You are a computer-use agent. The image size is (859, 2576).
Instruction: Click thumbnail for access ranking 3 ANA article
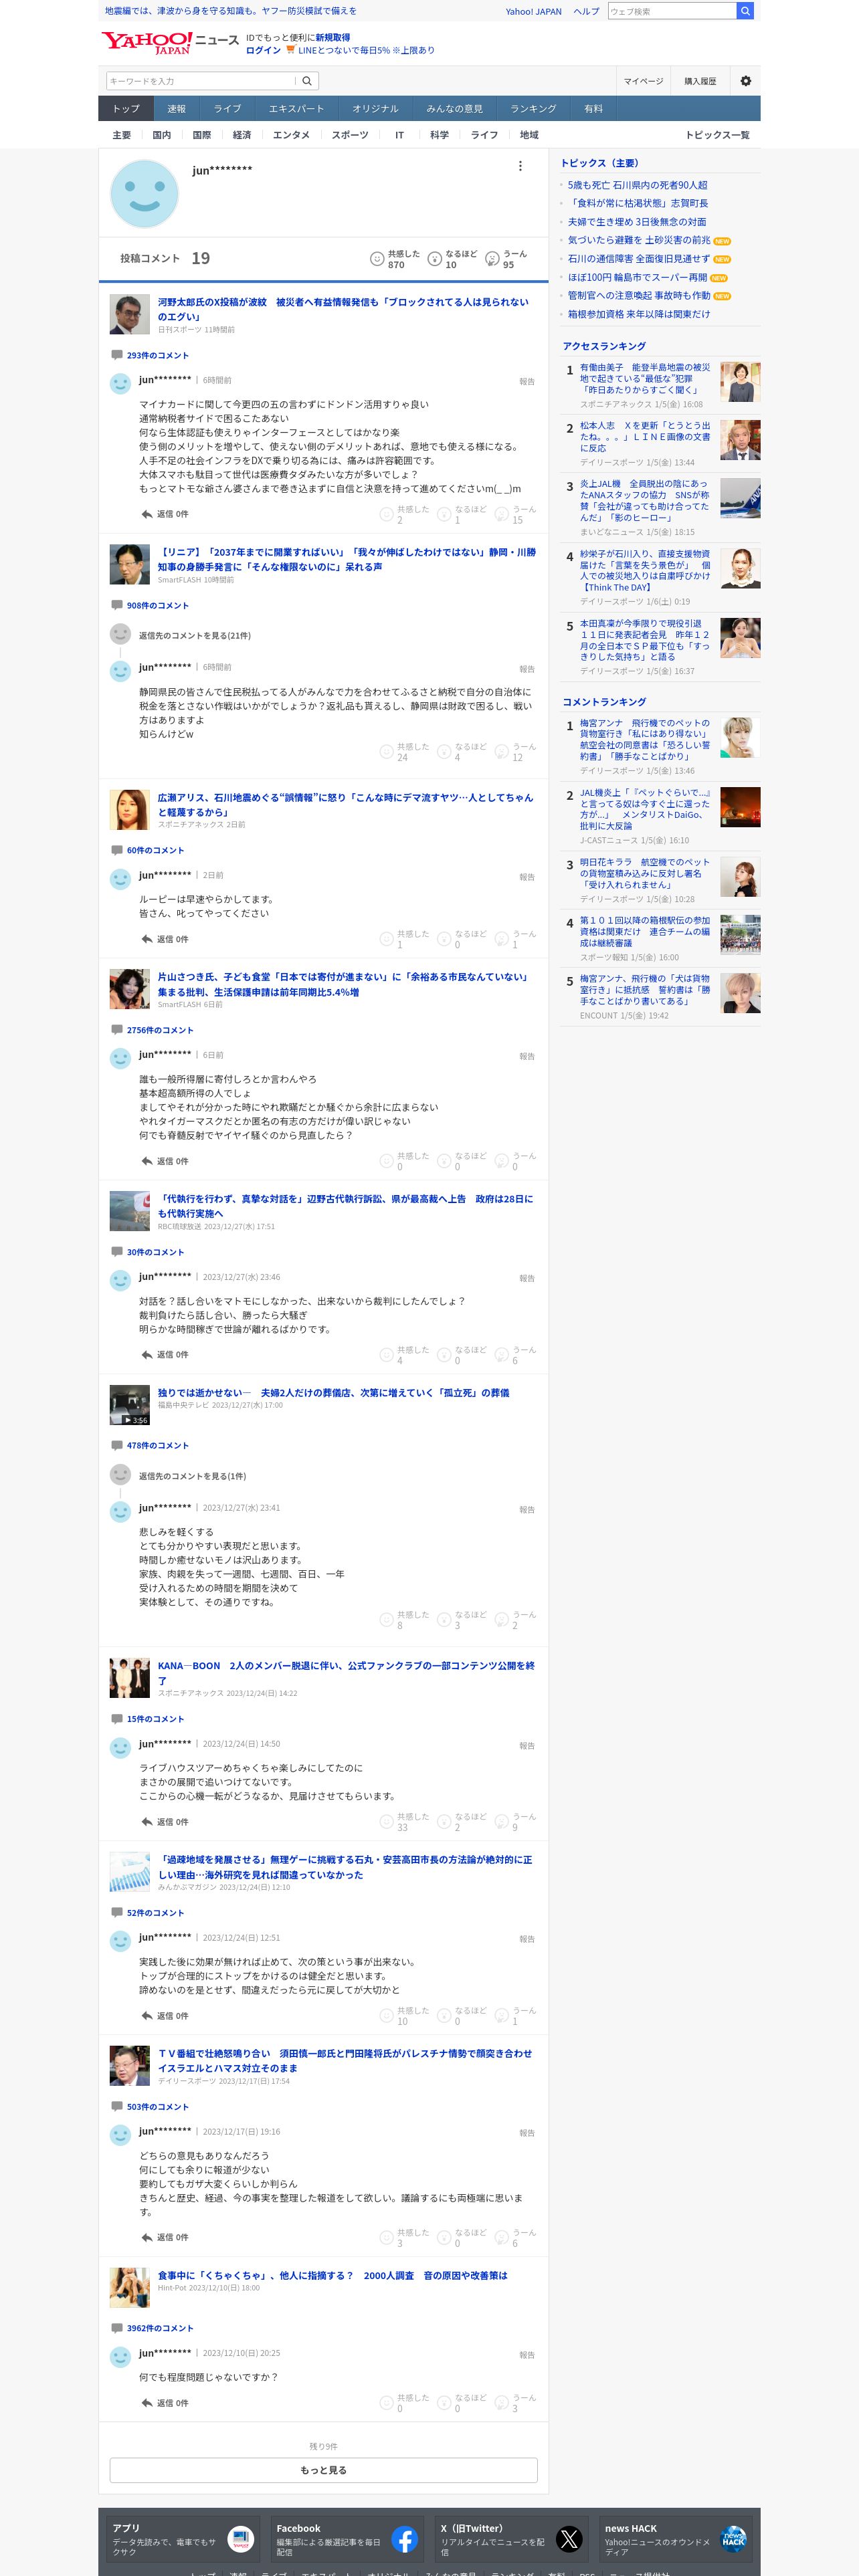coord(740,498)
